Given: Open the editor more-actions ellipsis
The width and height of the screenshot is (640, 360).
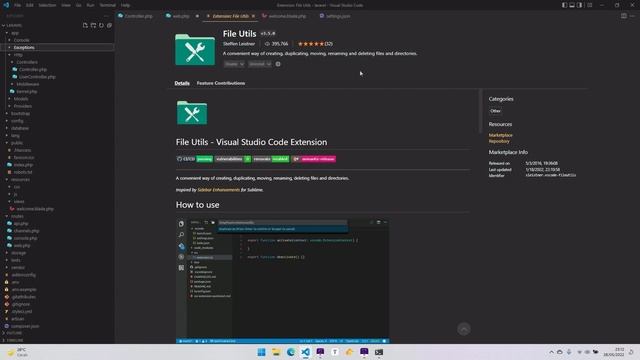Looking at the screenshot, I should 632,16.
